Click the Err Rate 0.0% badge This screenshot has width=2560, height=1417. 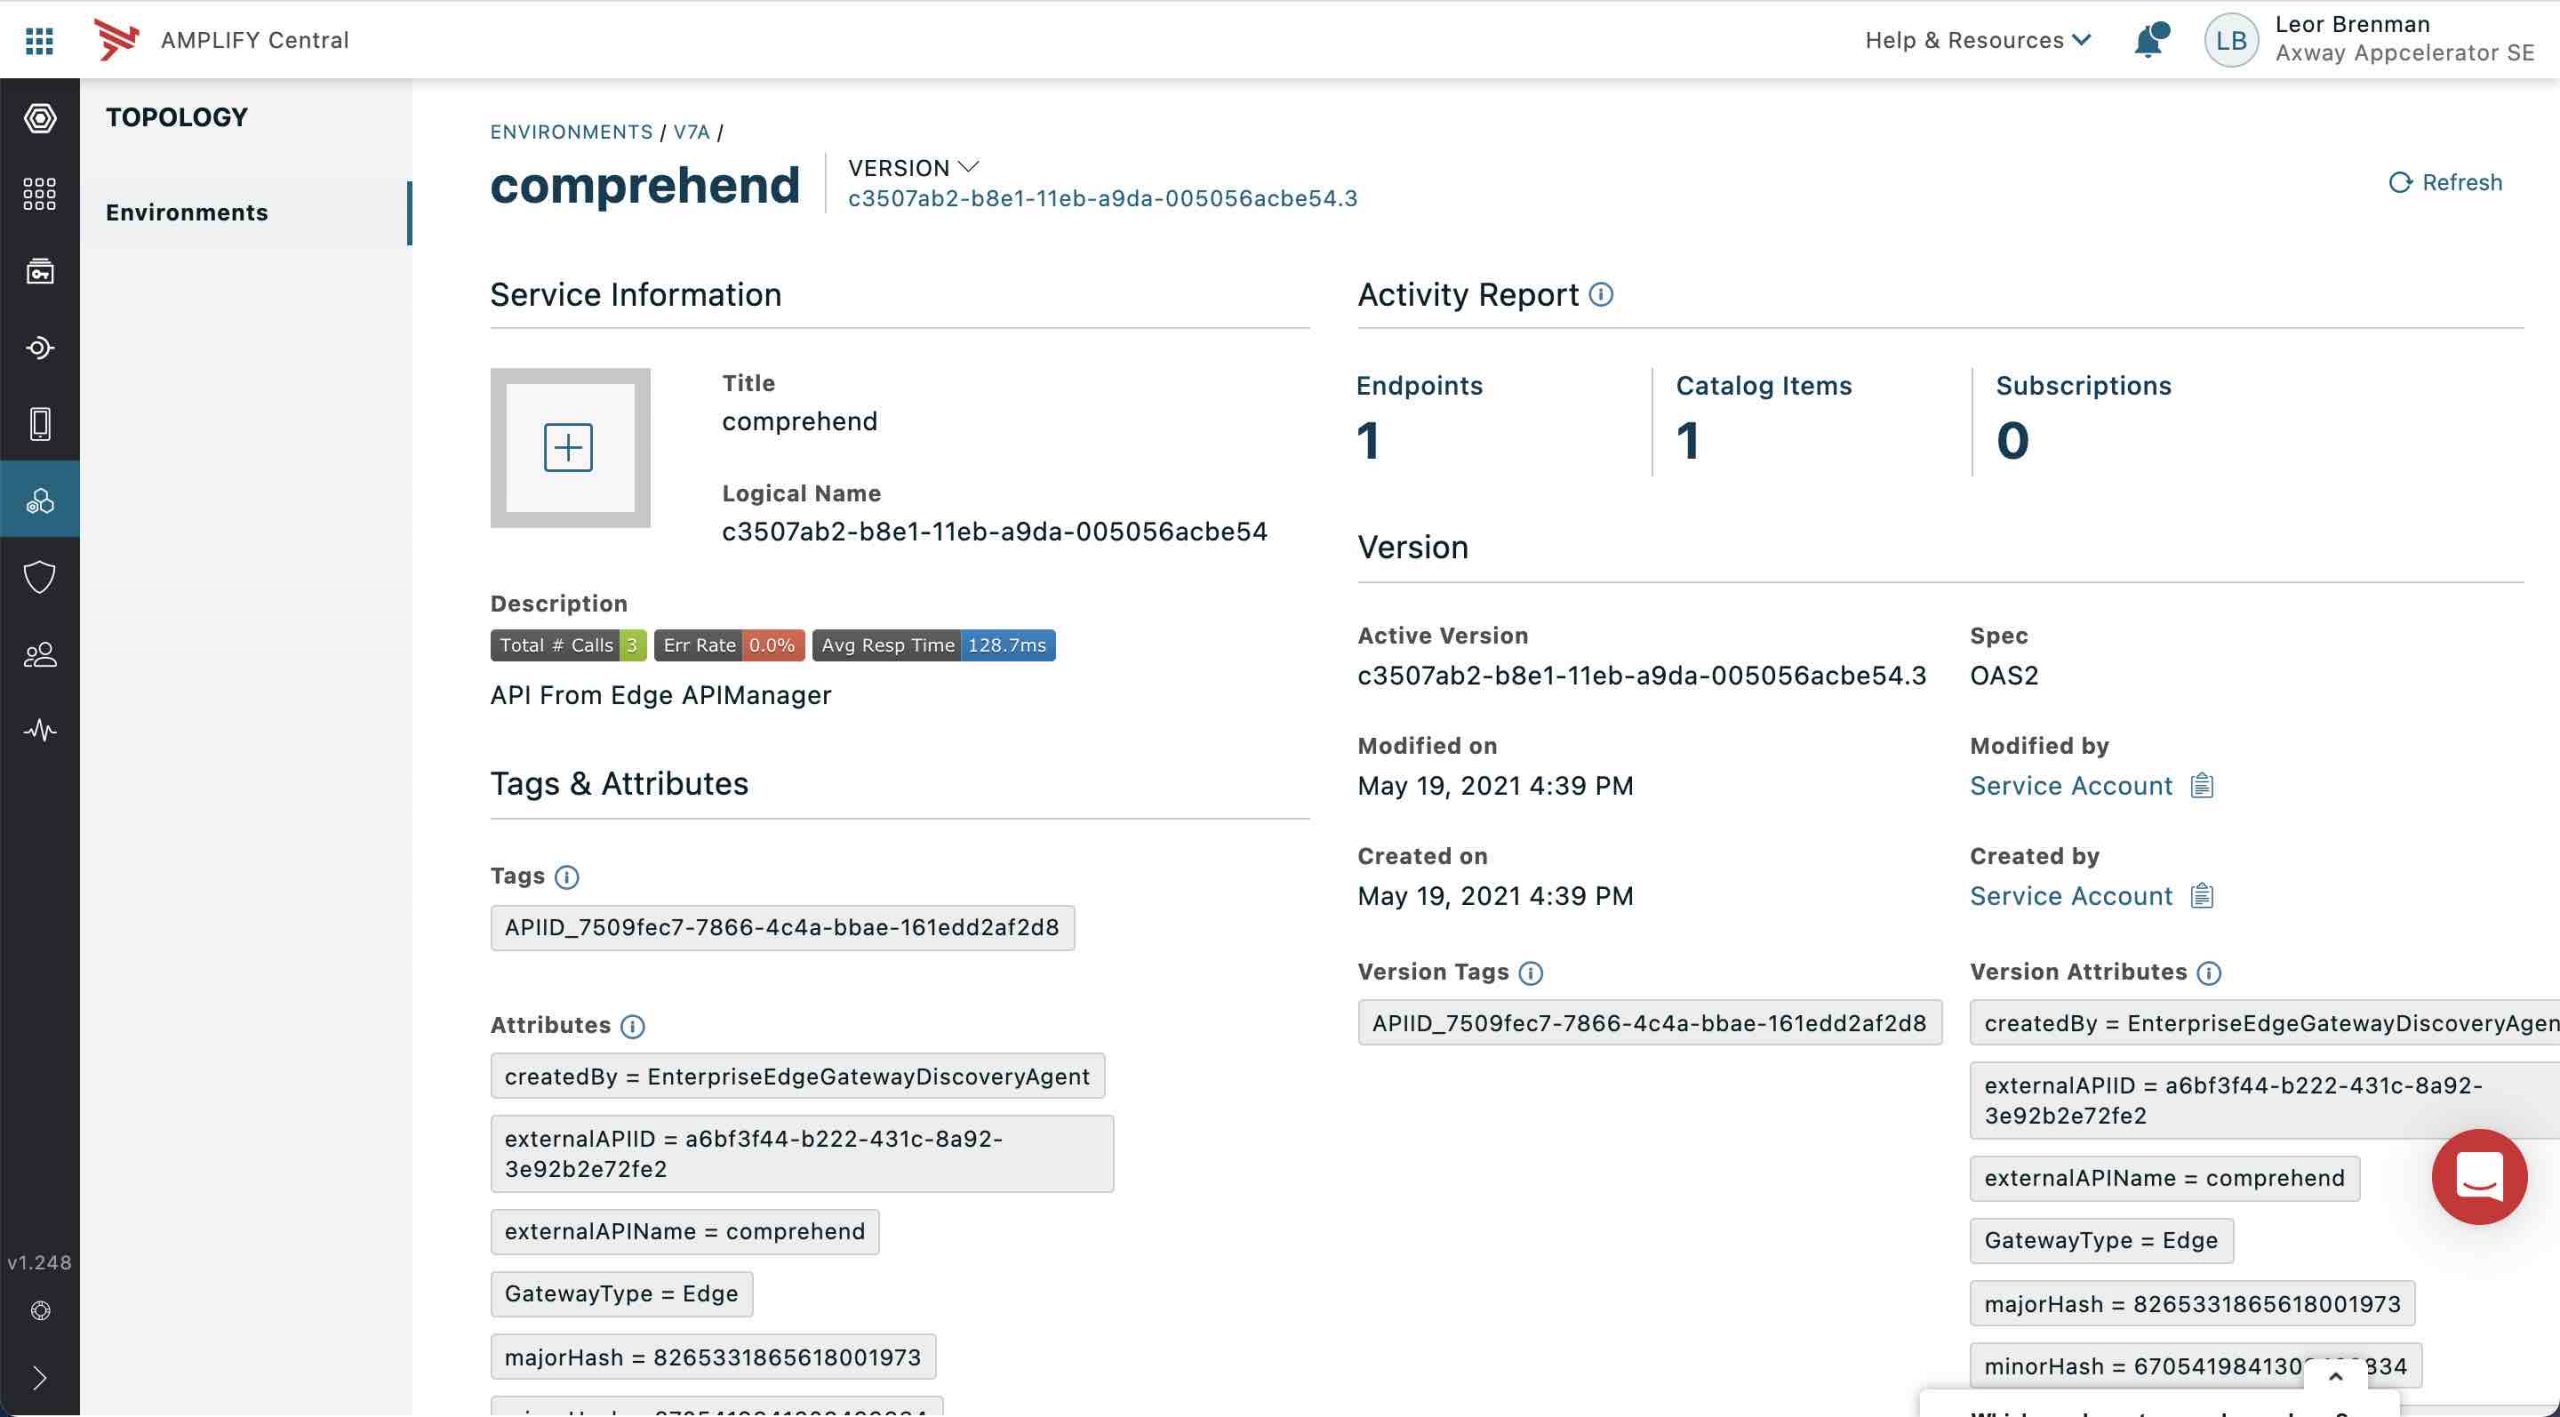[729, 645]
